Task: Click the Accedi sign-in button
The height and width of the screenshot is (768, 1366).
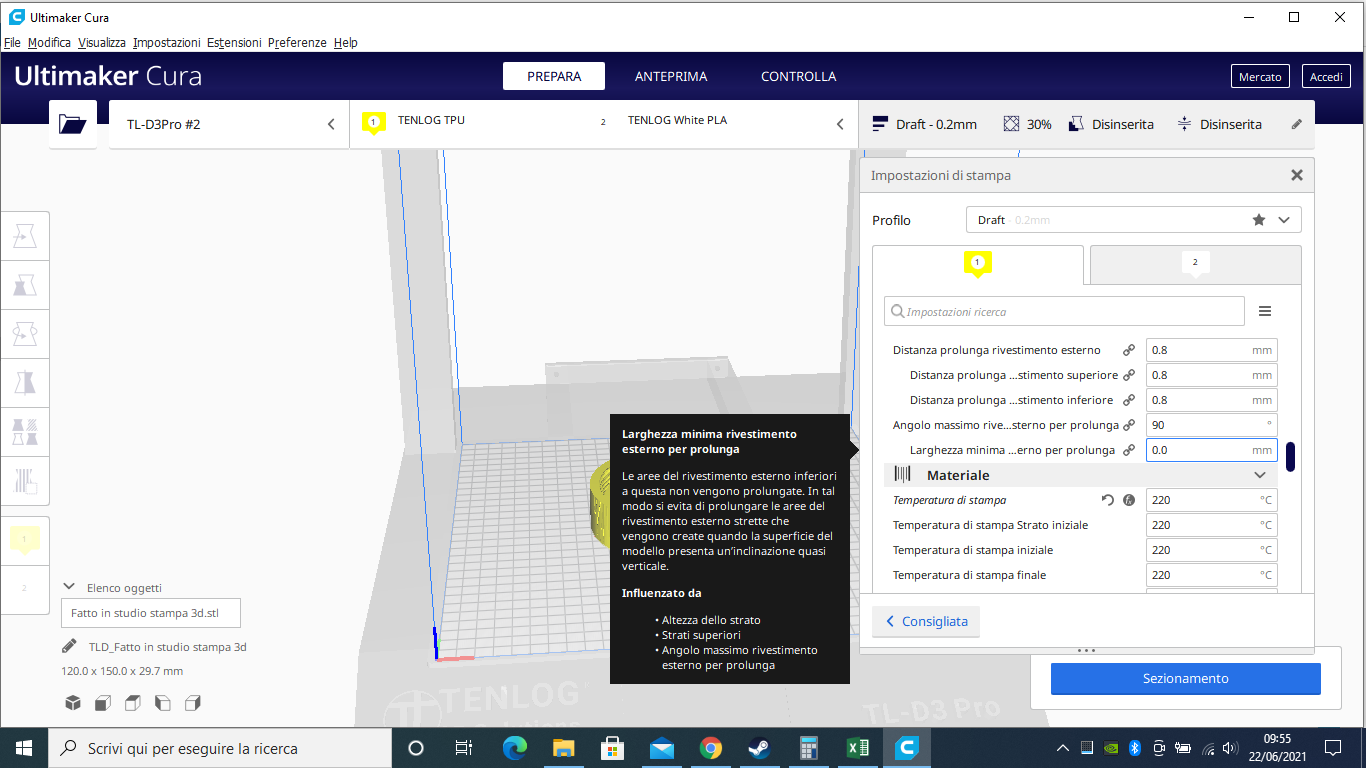Action: [1326, 76]
